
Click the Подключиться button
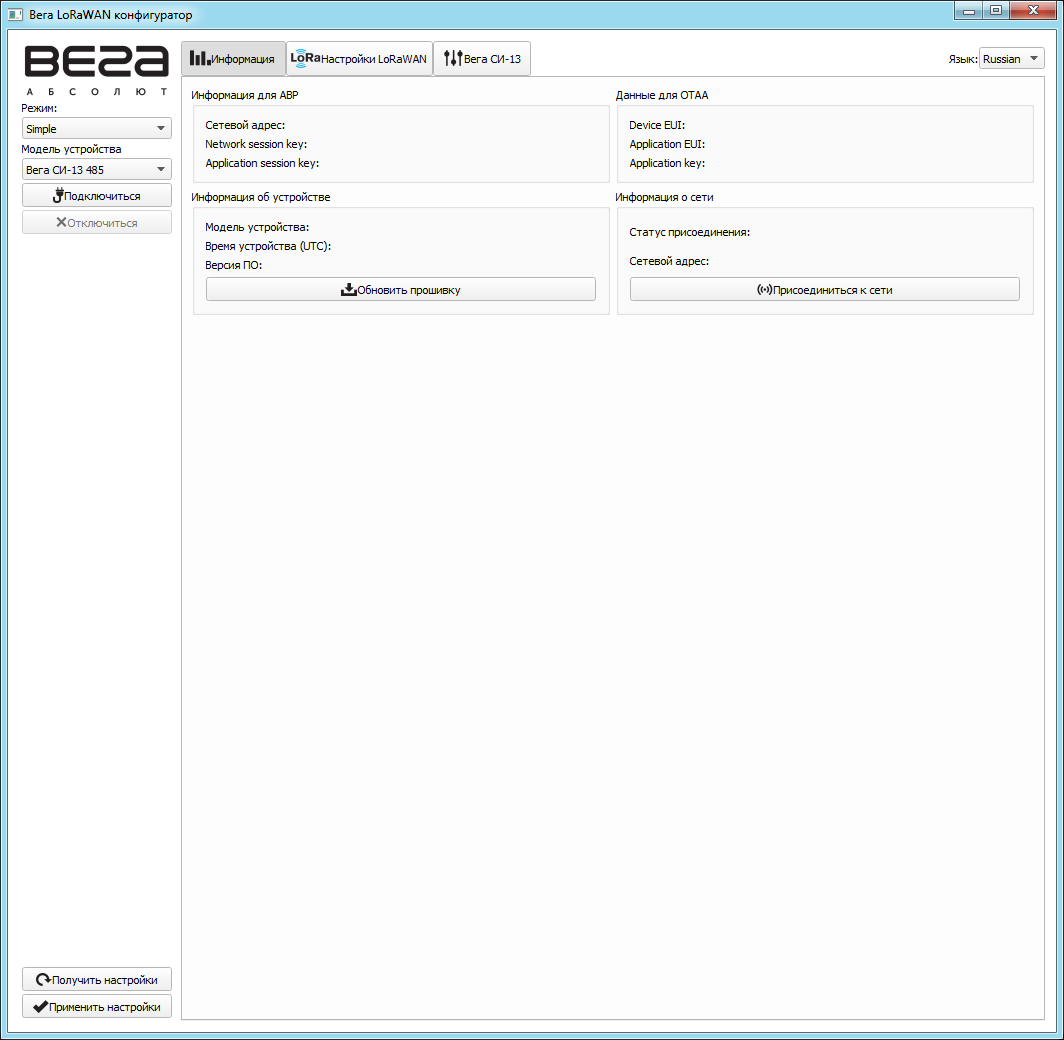96,196
